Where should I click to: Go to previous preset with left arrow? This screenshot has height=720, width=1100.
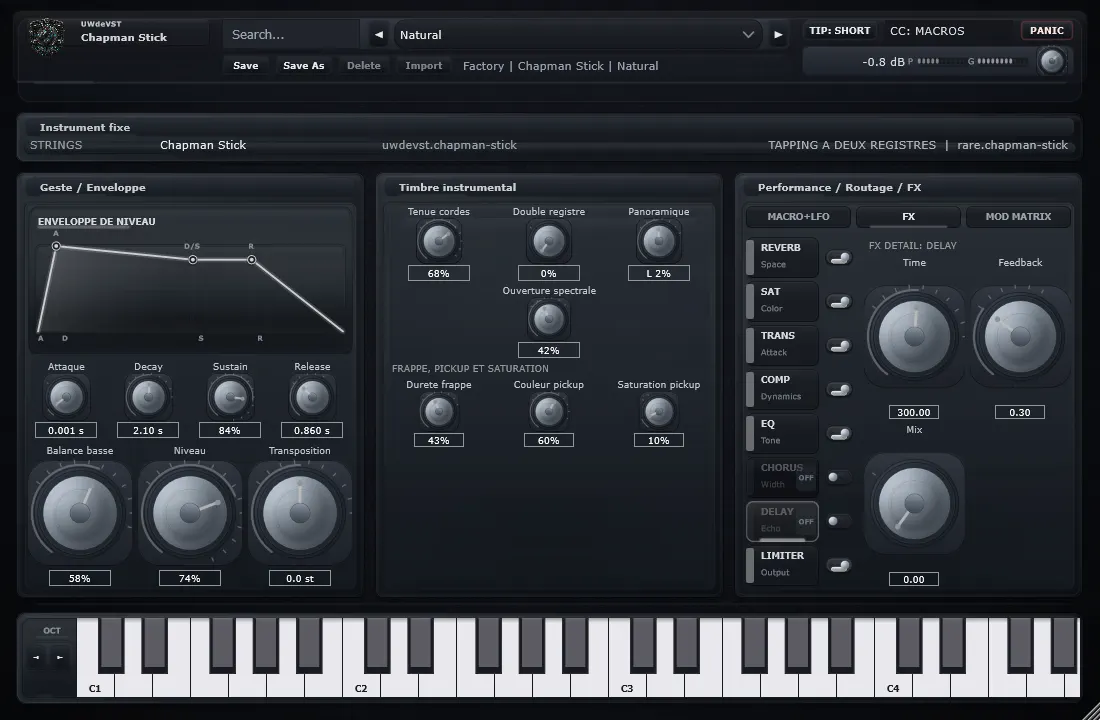point(379,34)
